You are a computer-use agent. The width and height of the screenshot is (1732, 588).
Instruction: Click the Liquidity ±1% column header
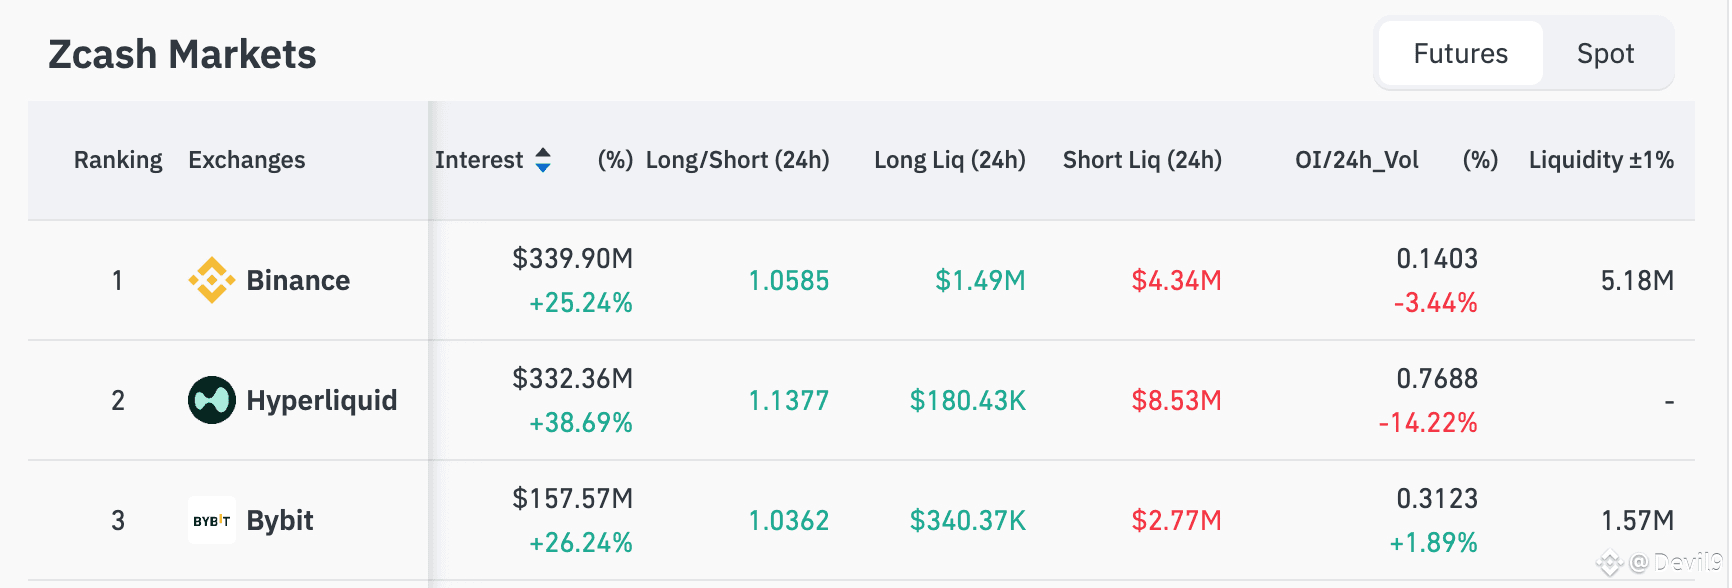[x=1600, y=160]
